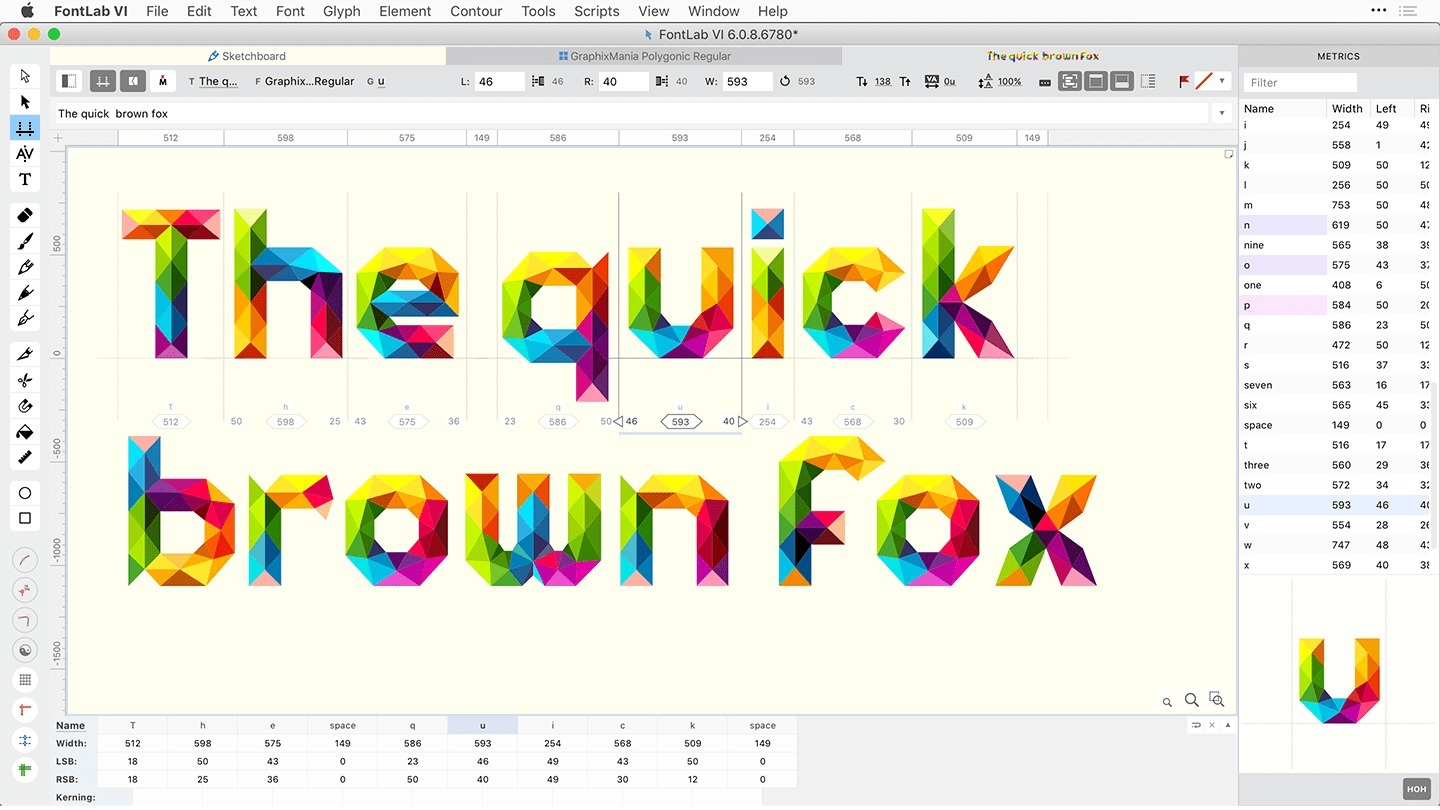Select the Metrics tool in the toolbar
This screenshot has height=810, width=1440.
[x=25, y=127]
